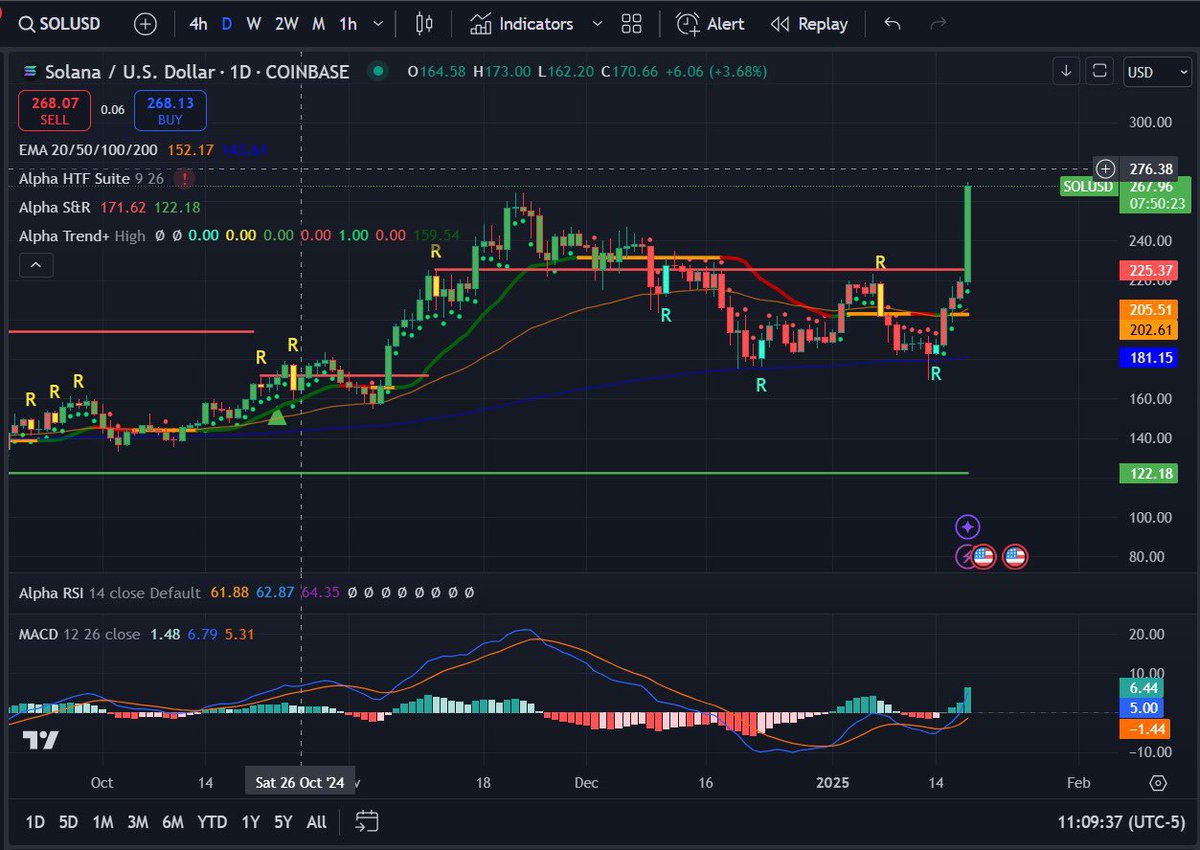Set the date range to 6M
Image resolution: width=1200 pixels, height=850 pixels.
point(173,822)
